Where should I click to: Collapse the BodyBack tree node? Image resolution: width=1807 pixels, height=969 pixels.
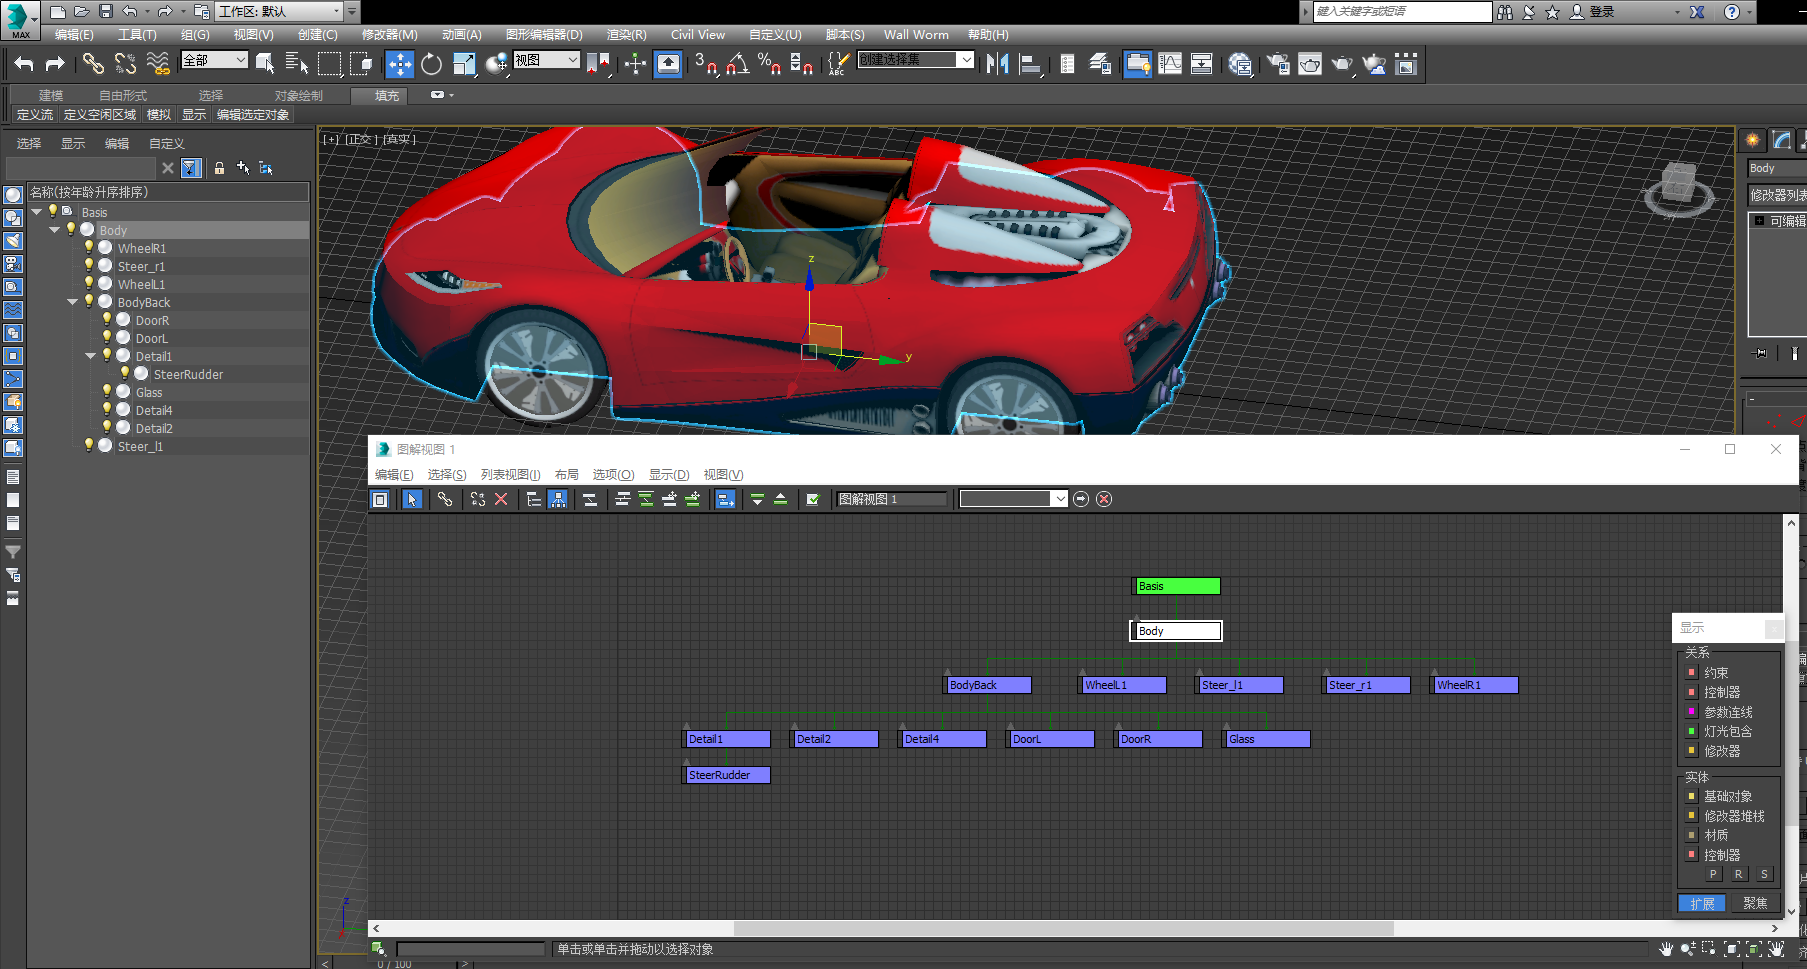pyautogui.click(x=73, y=302)
